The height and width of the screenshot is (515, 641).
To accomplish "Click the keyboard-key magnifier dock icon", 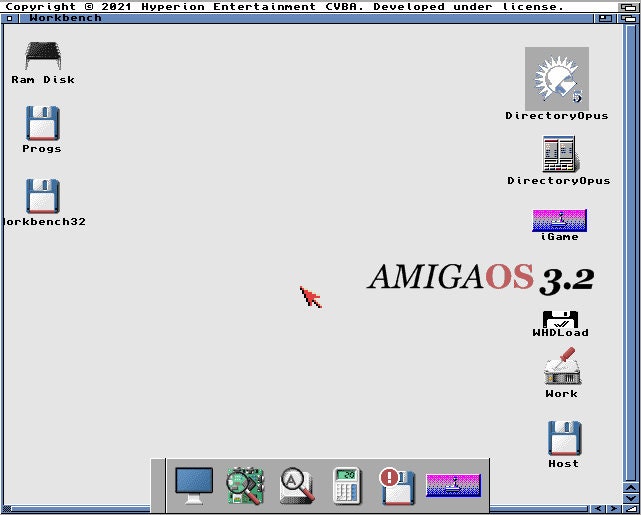I will point(297,486).
